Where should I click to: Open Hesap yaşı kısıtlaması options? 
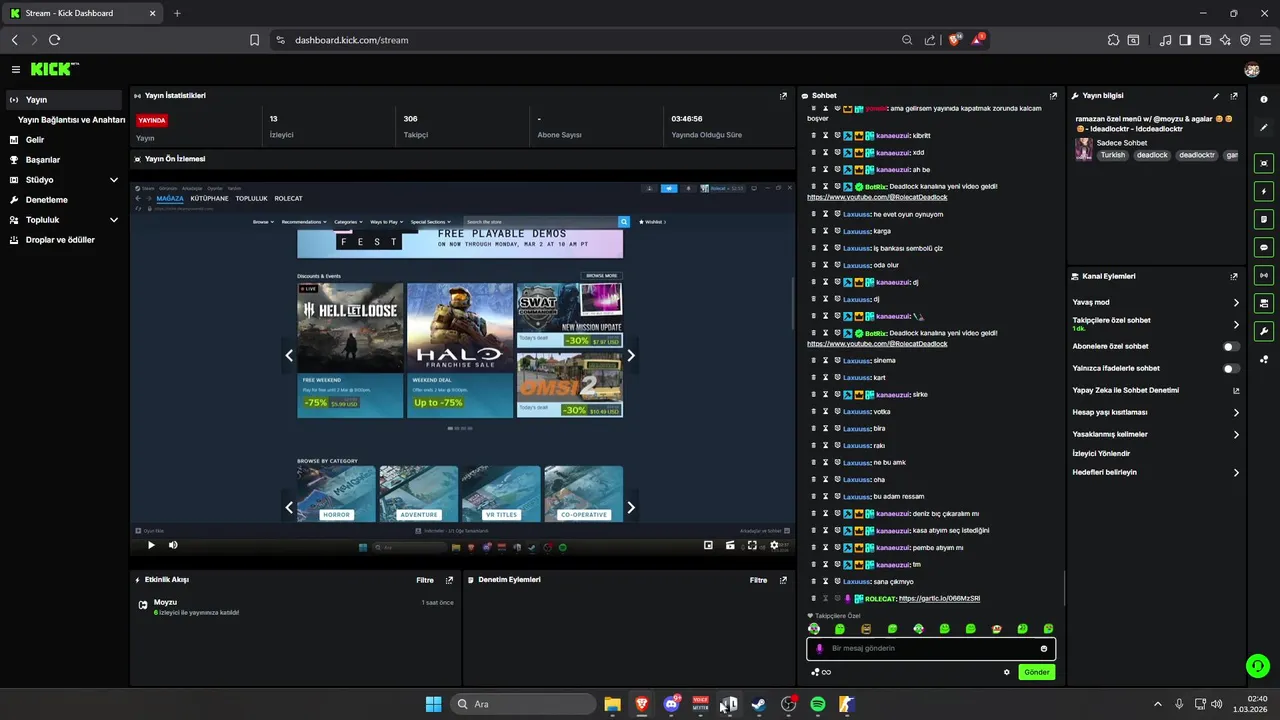coord(1156,412)
